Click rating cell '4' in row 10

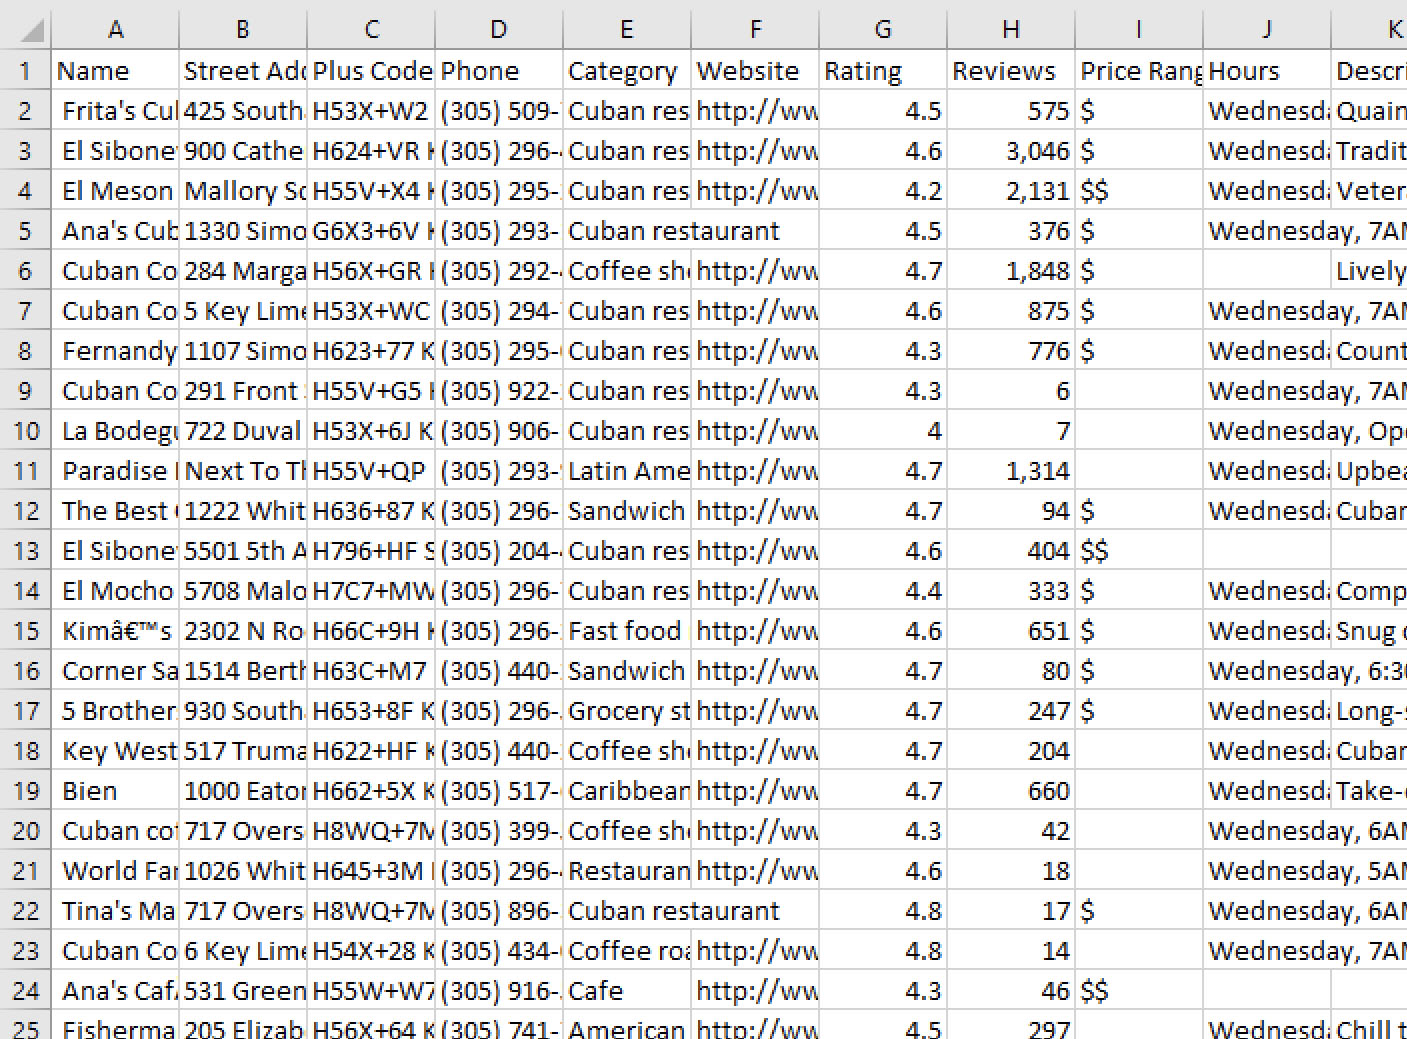[x=883, y=431]
